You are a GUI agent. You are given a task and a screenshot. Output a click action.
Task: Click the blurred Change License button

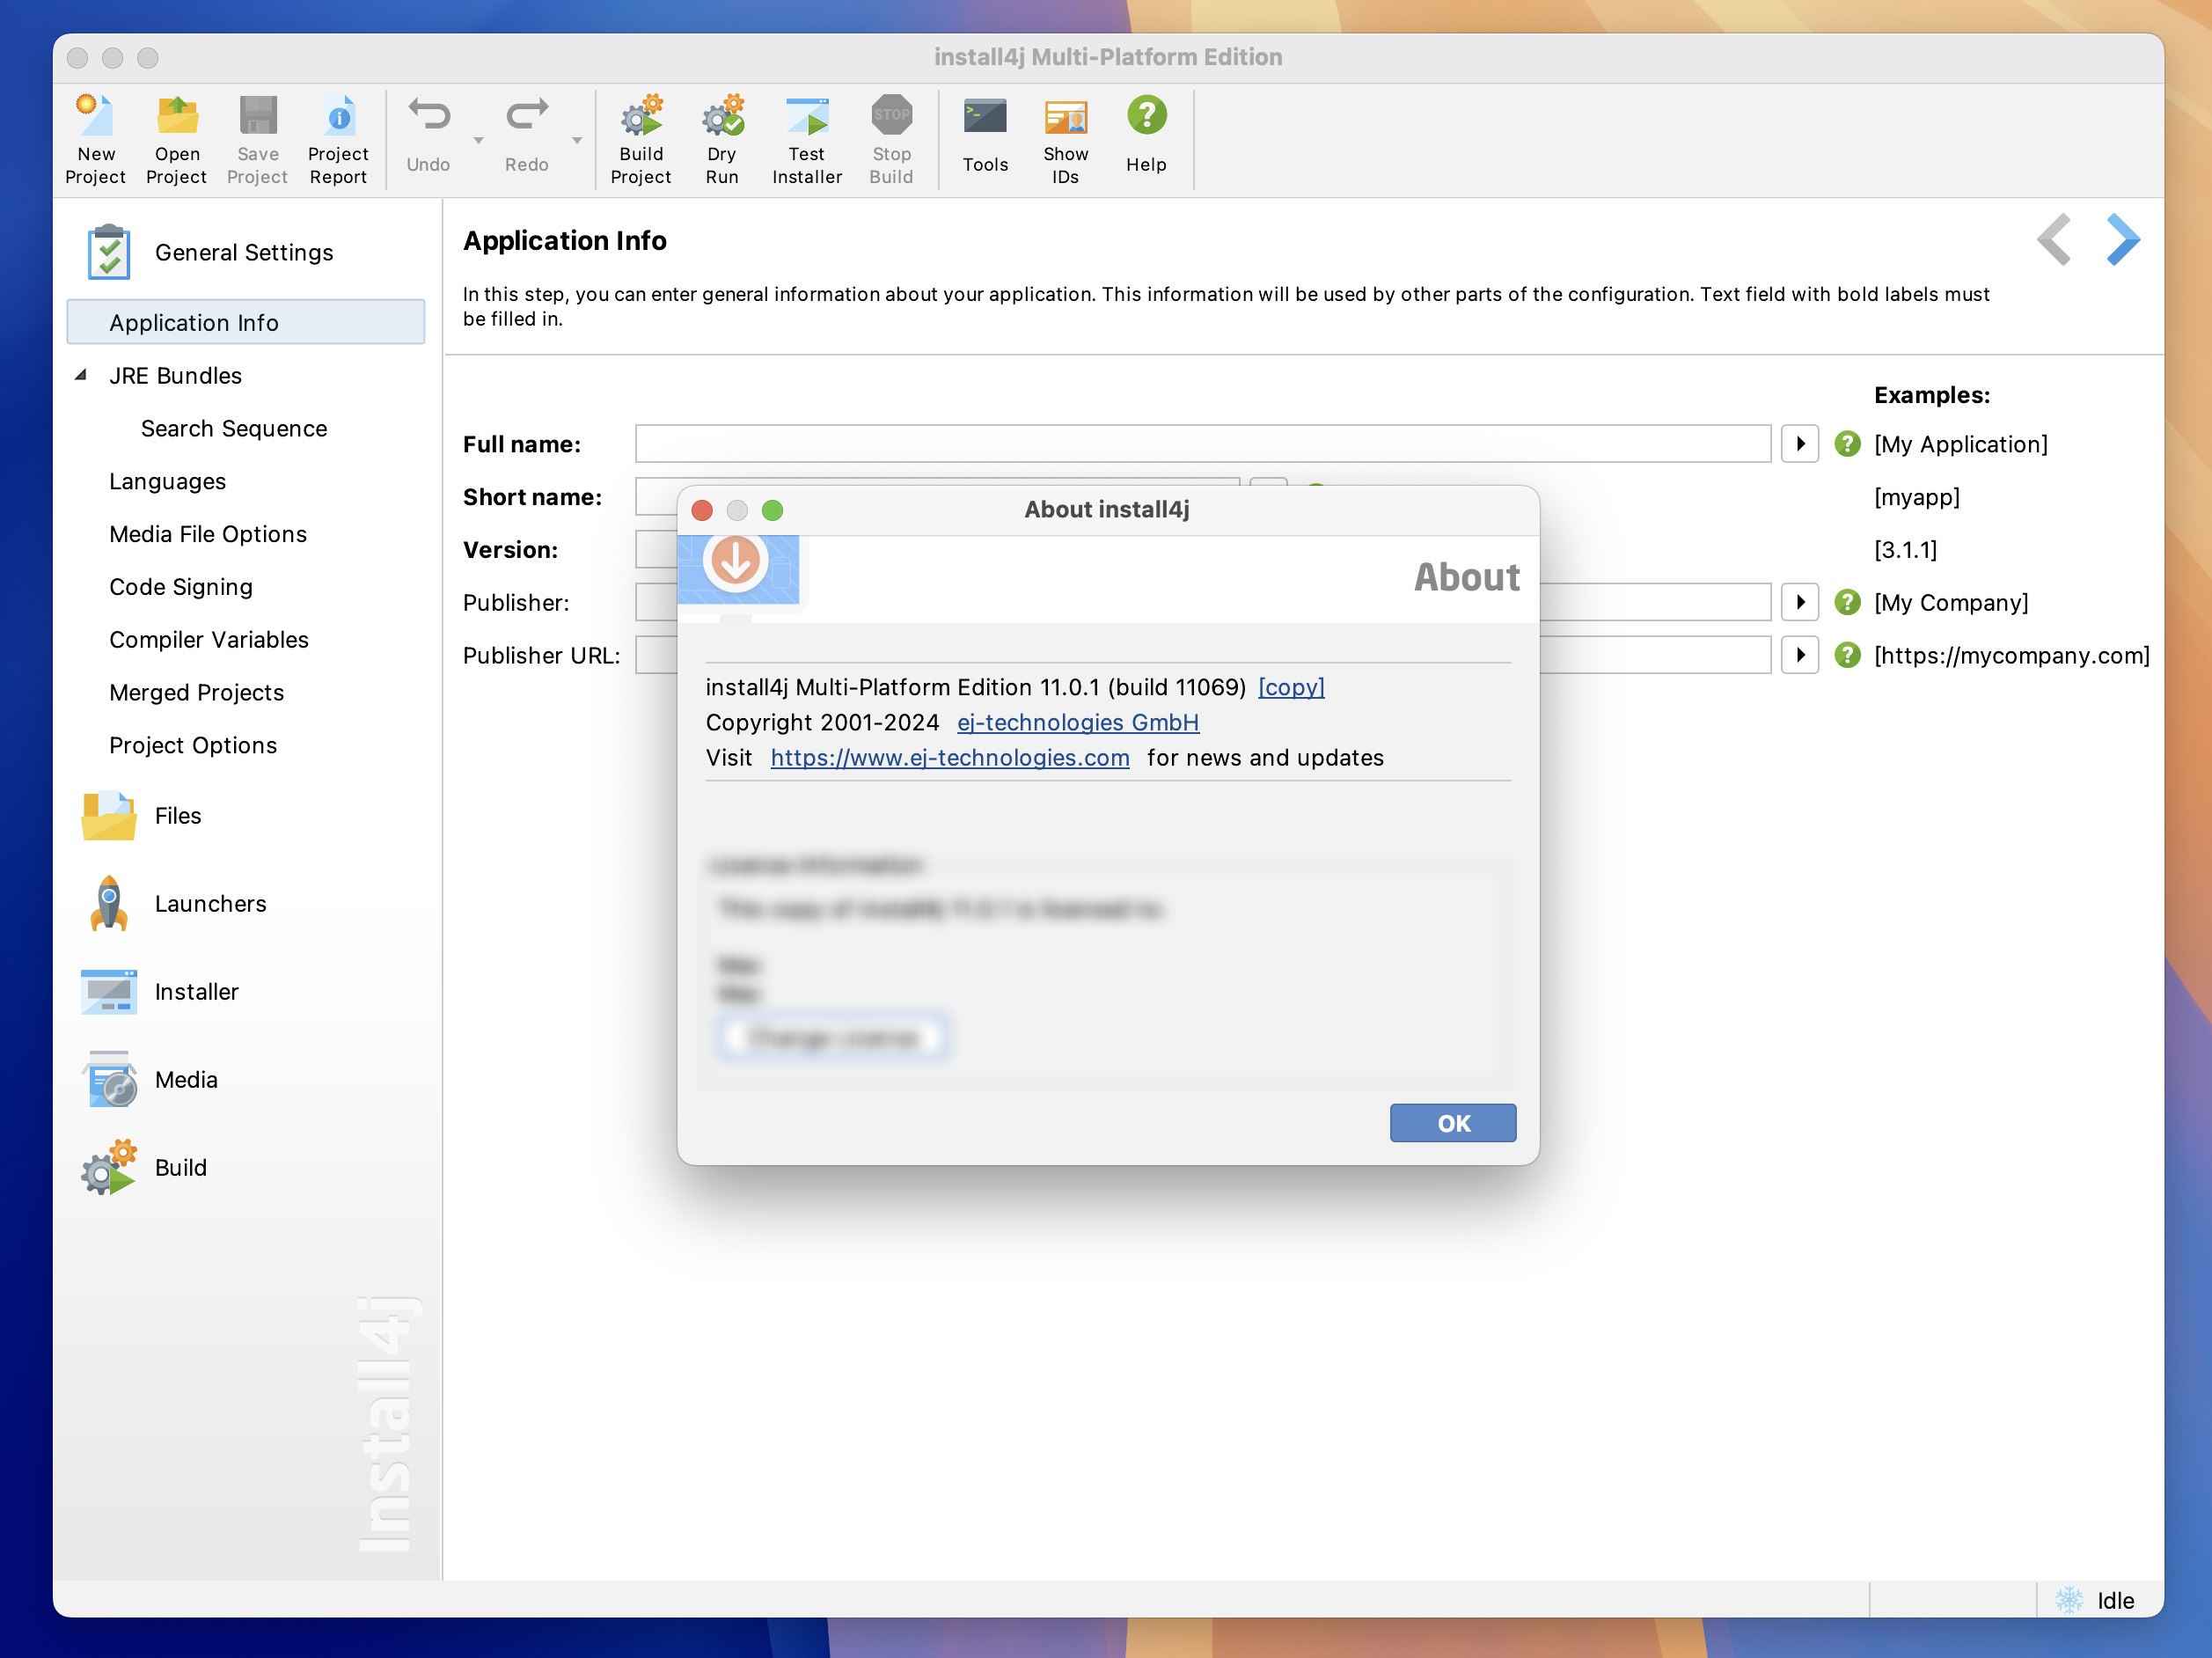pyautogui.click(x=833, y=1037)
